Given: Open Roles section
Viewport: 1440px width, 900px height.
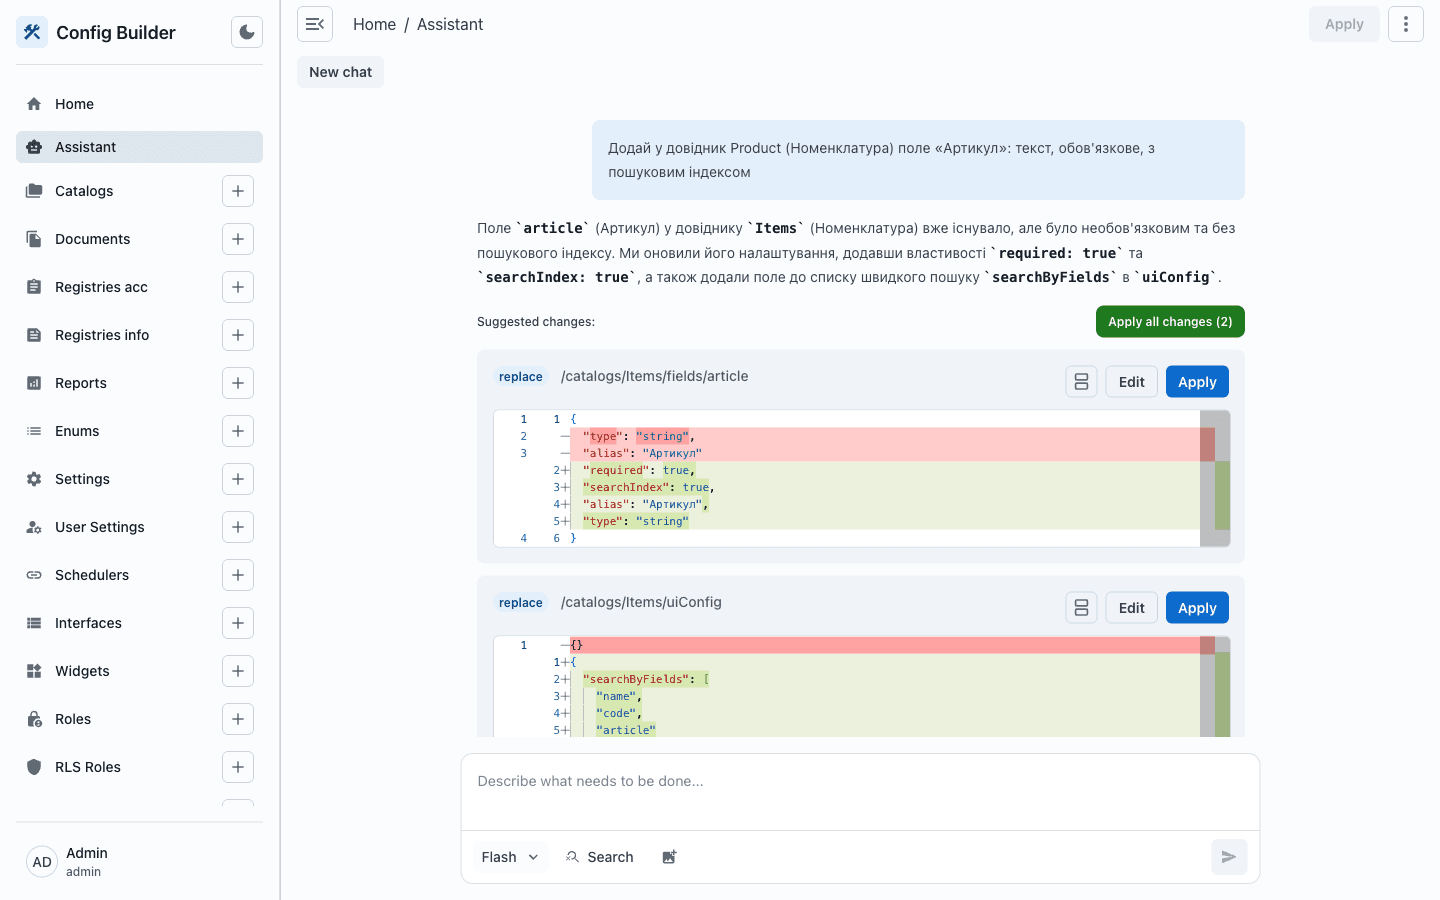Looking at the screenshot, I should 73,719.
